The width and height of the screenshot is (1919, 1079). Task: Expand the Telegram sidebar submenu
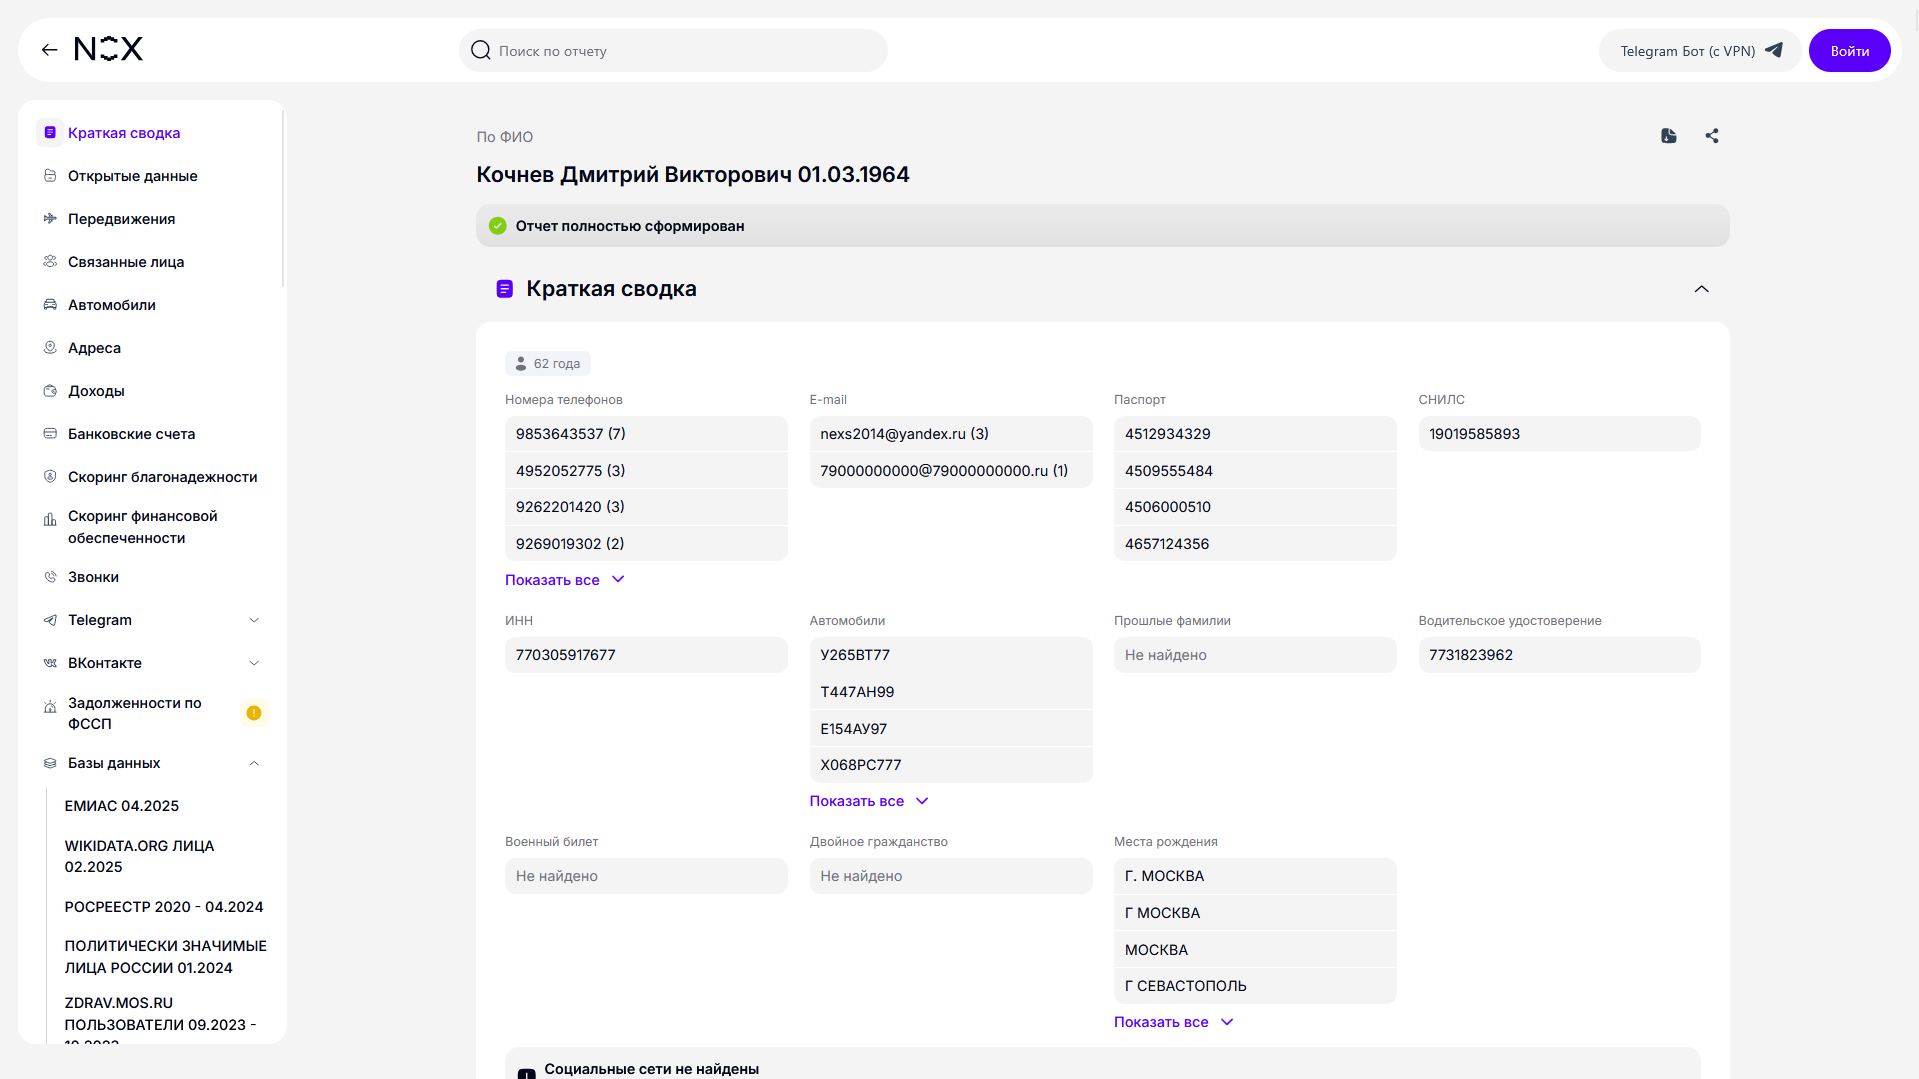[x=254, y=620]
